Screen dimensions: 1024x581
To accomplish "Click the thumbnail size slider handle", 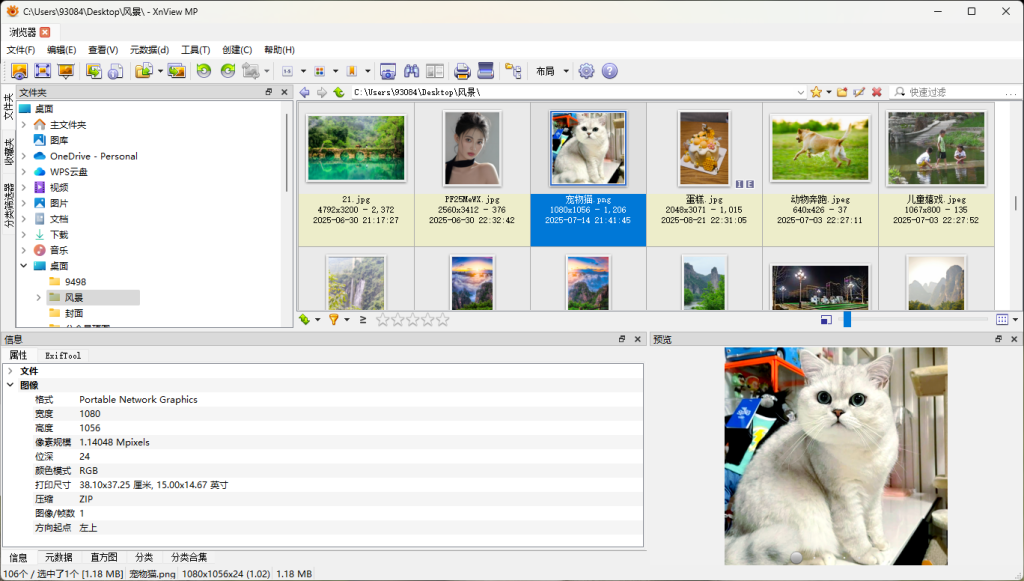I will tap(847, 320).
